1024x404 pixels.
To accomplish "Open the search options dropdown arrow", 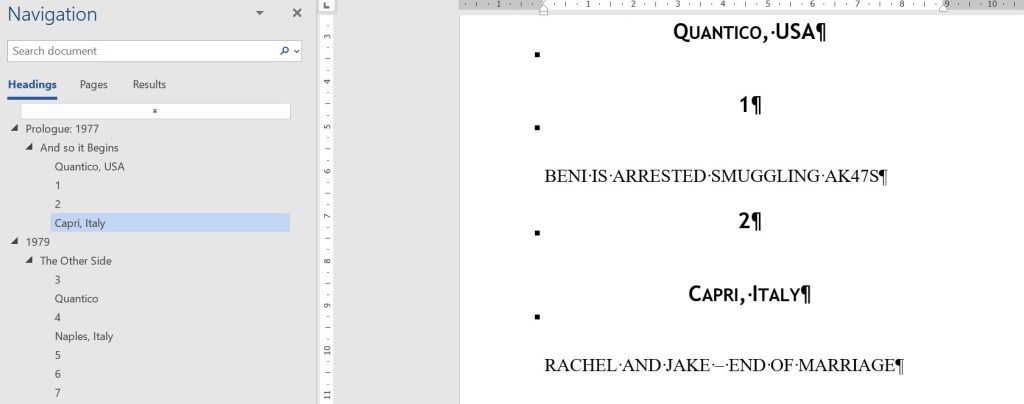I will point(297,51).
